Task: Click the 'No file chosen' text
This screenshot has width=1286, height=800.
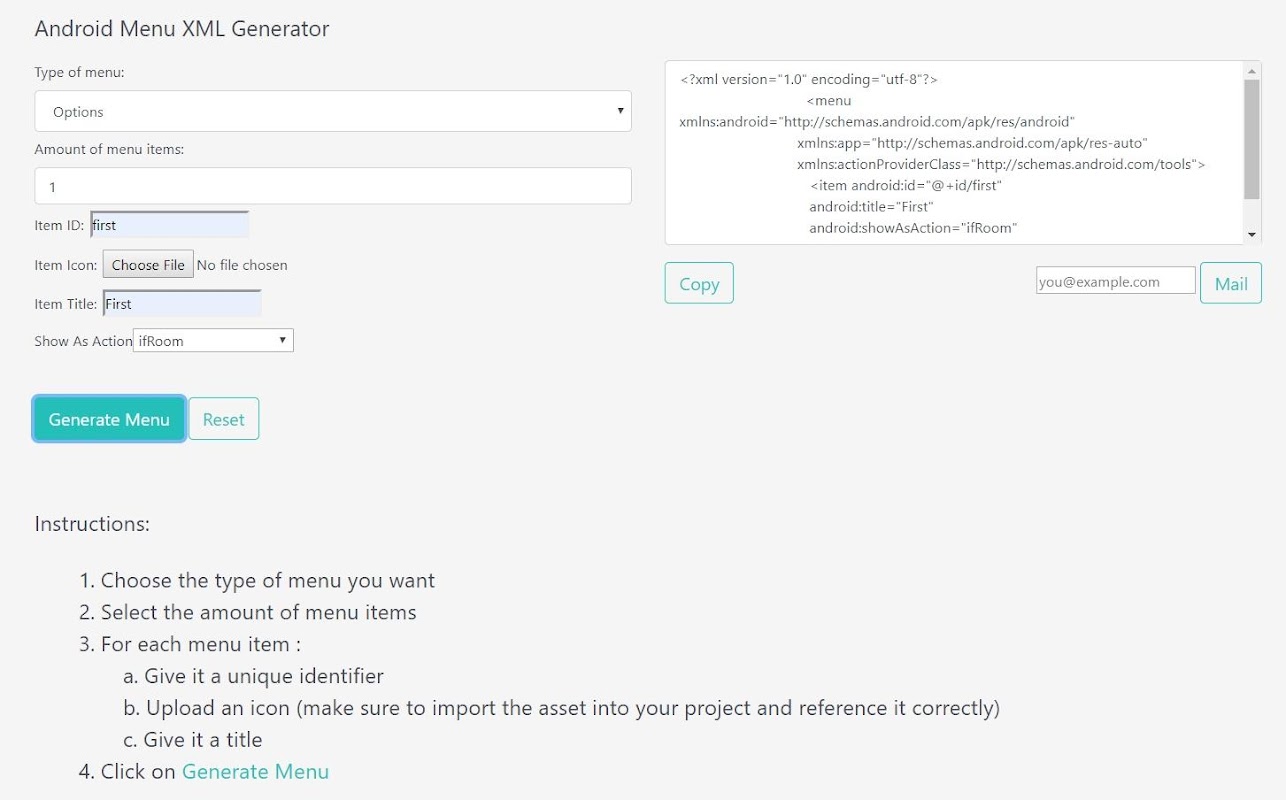Action: 242,265
